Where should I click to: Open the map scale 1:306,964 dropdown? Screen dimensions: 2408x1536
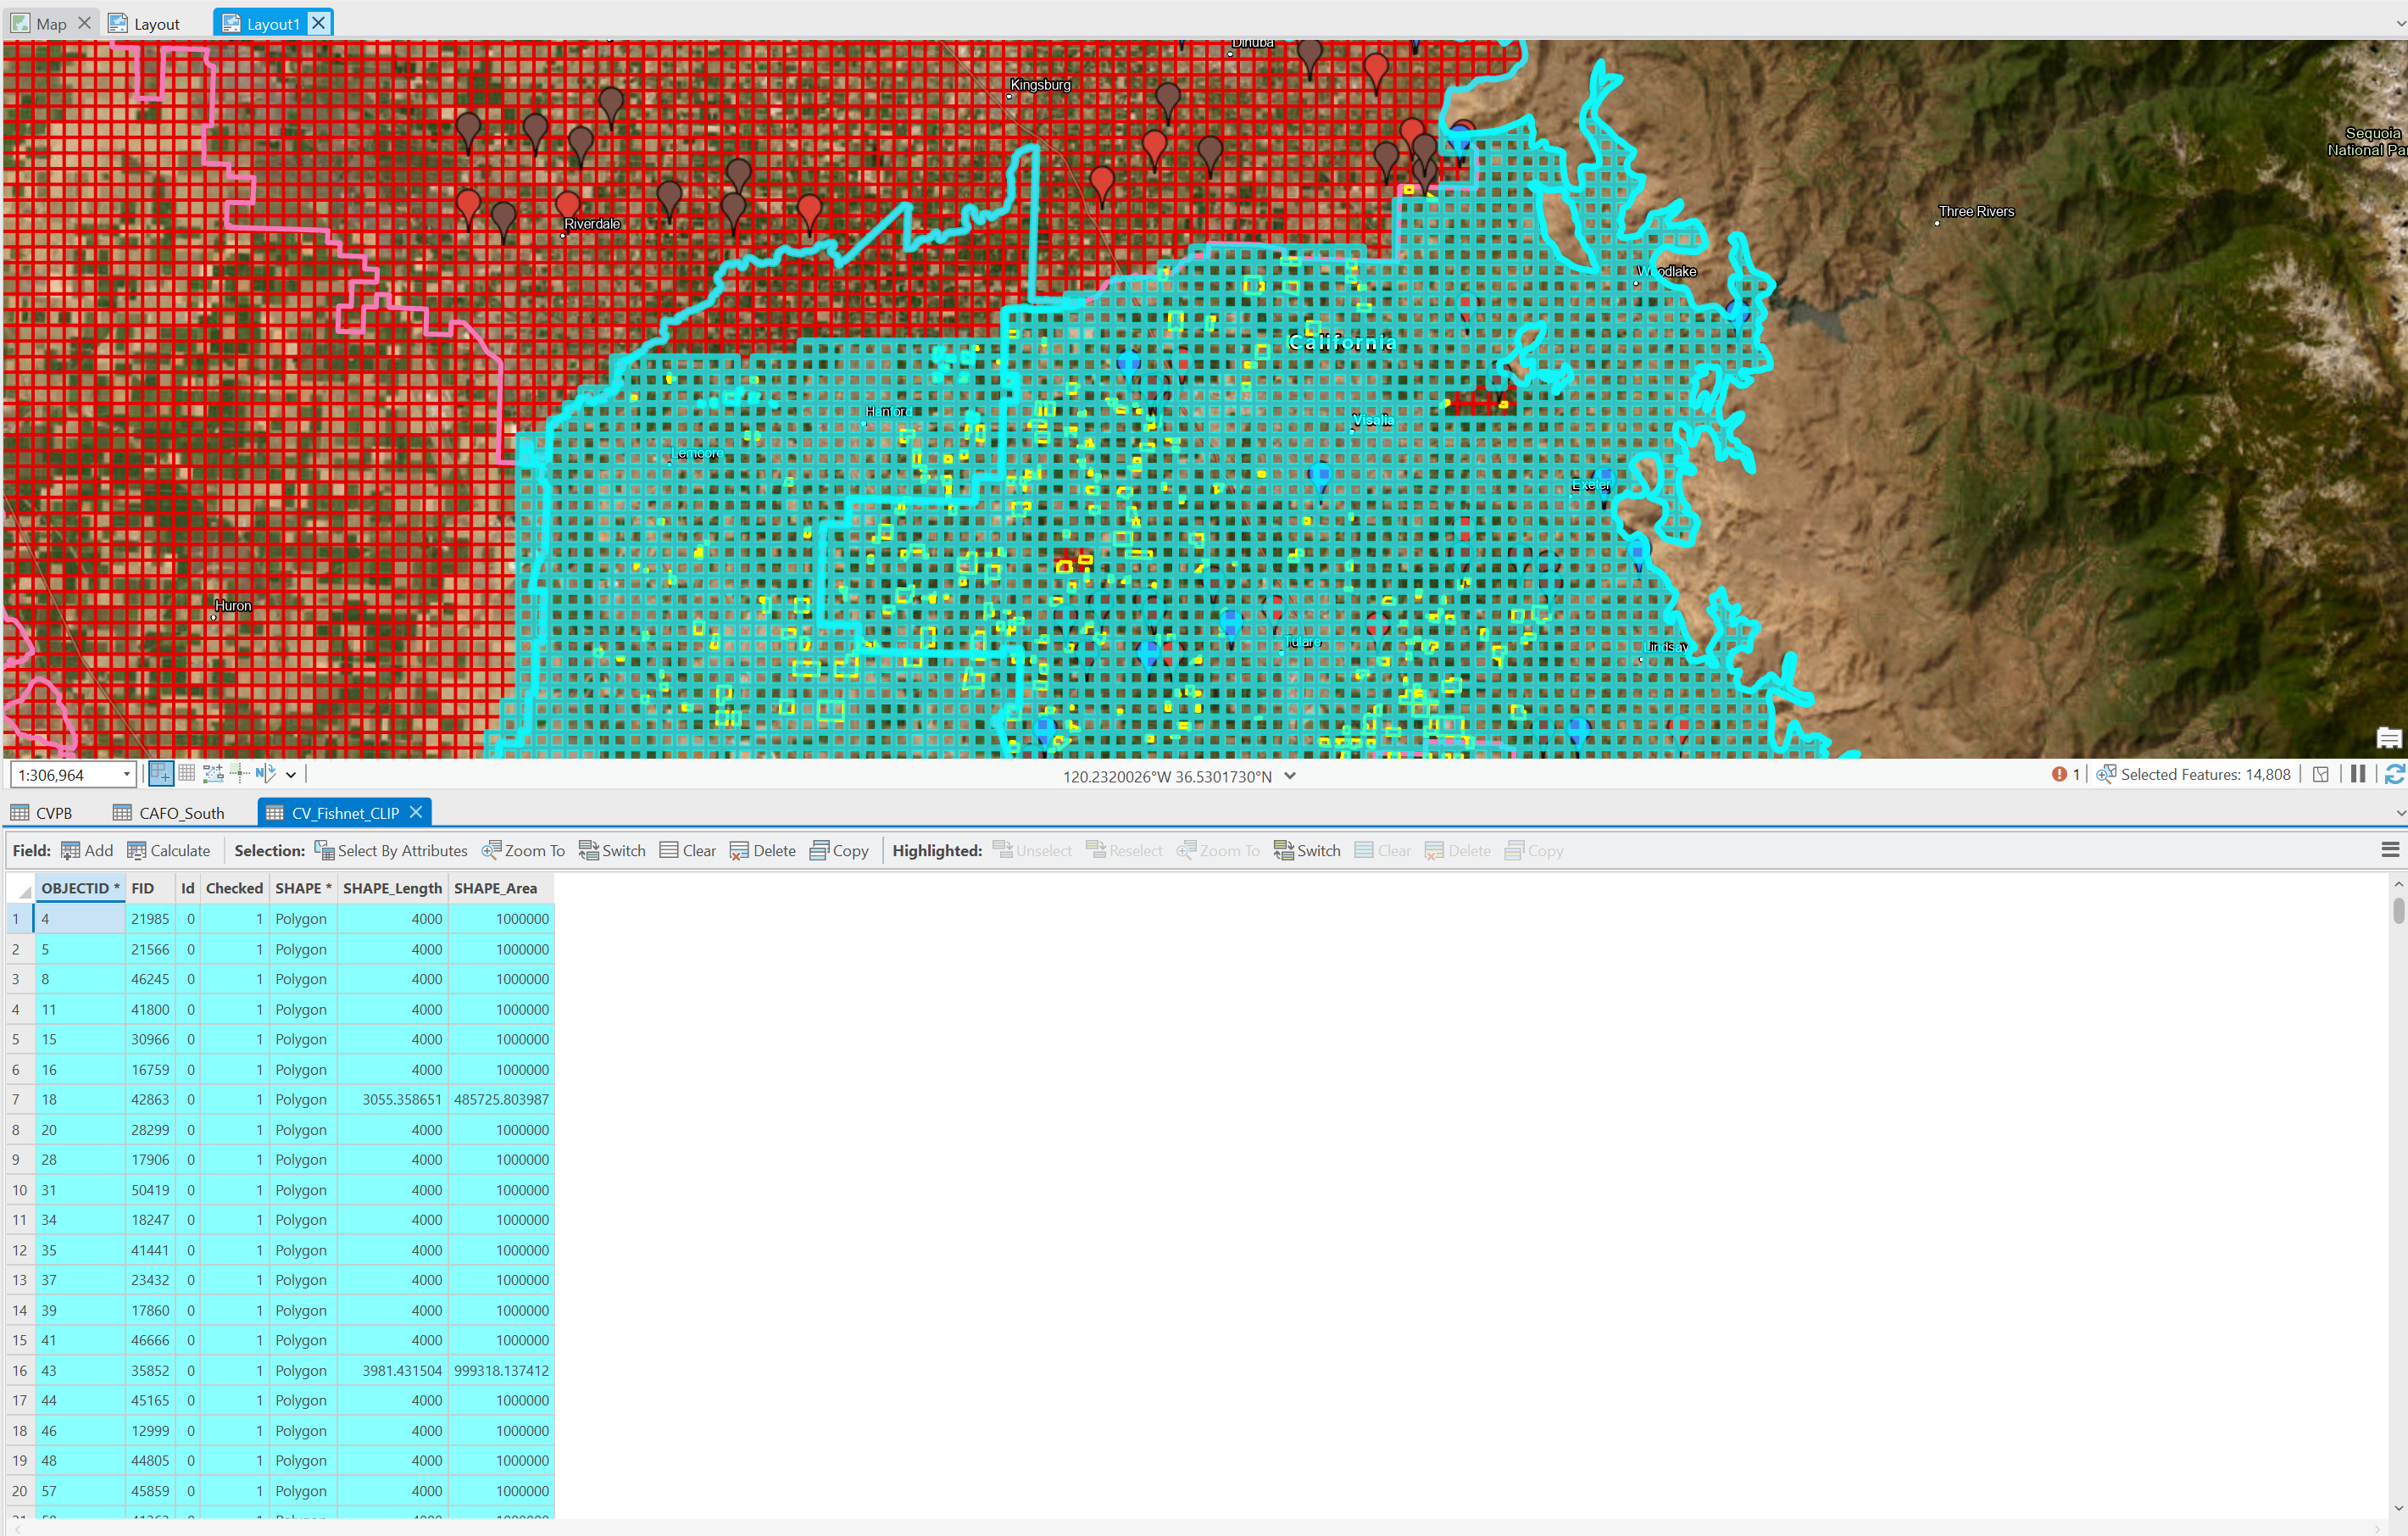[x=127, y=775]
